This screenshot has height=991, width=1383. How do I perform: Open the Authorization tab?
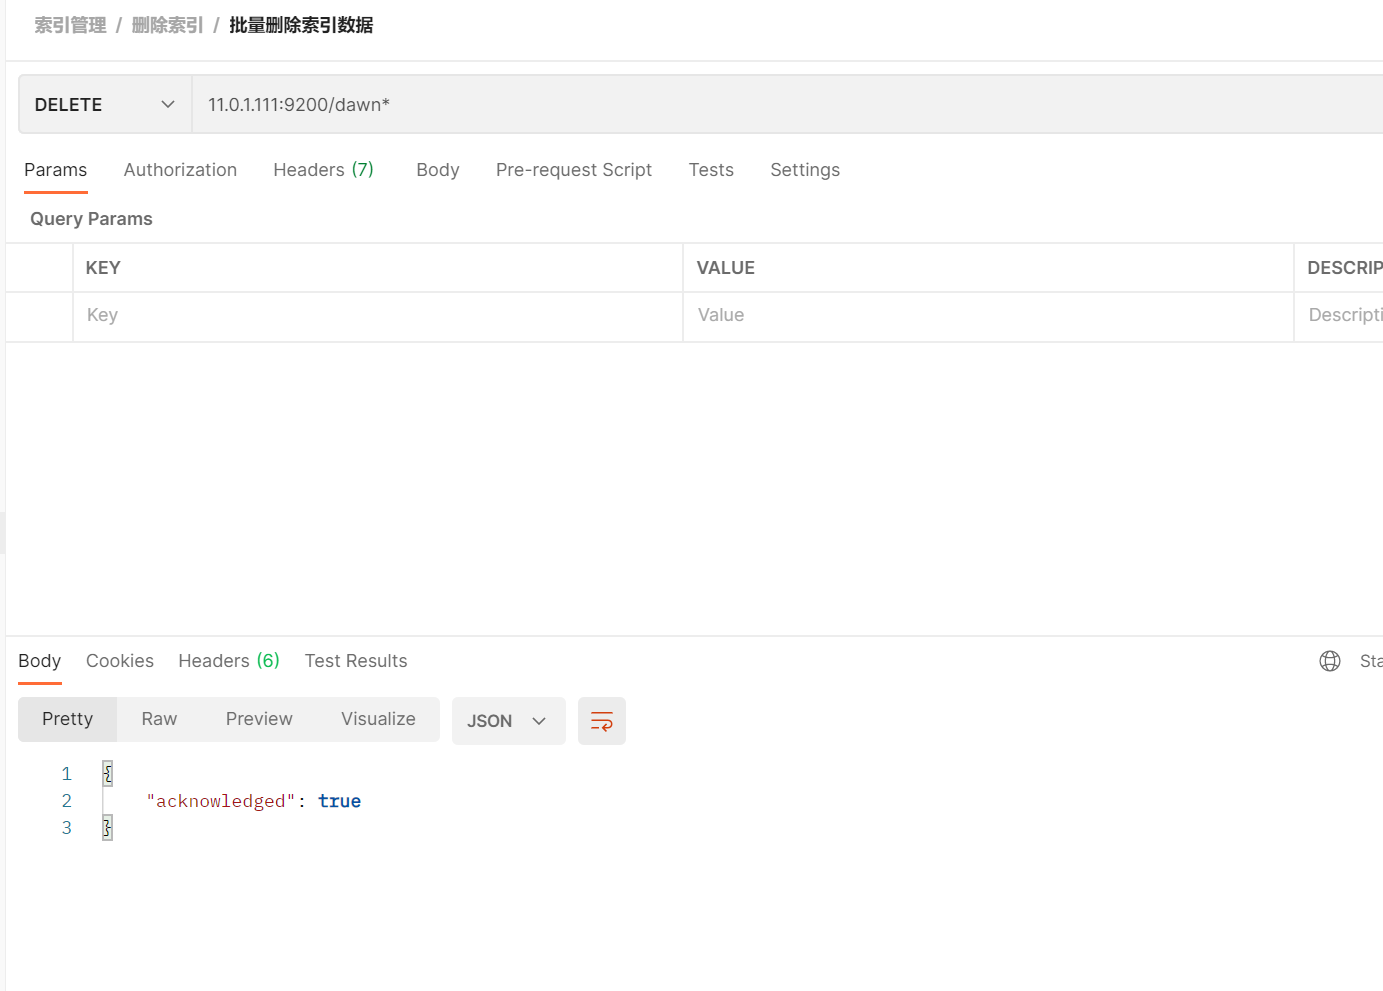pyautogui.click(x=180, y=170)
